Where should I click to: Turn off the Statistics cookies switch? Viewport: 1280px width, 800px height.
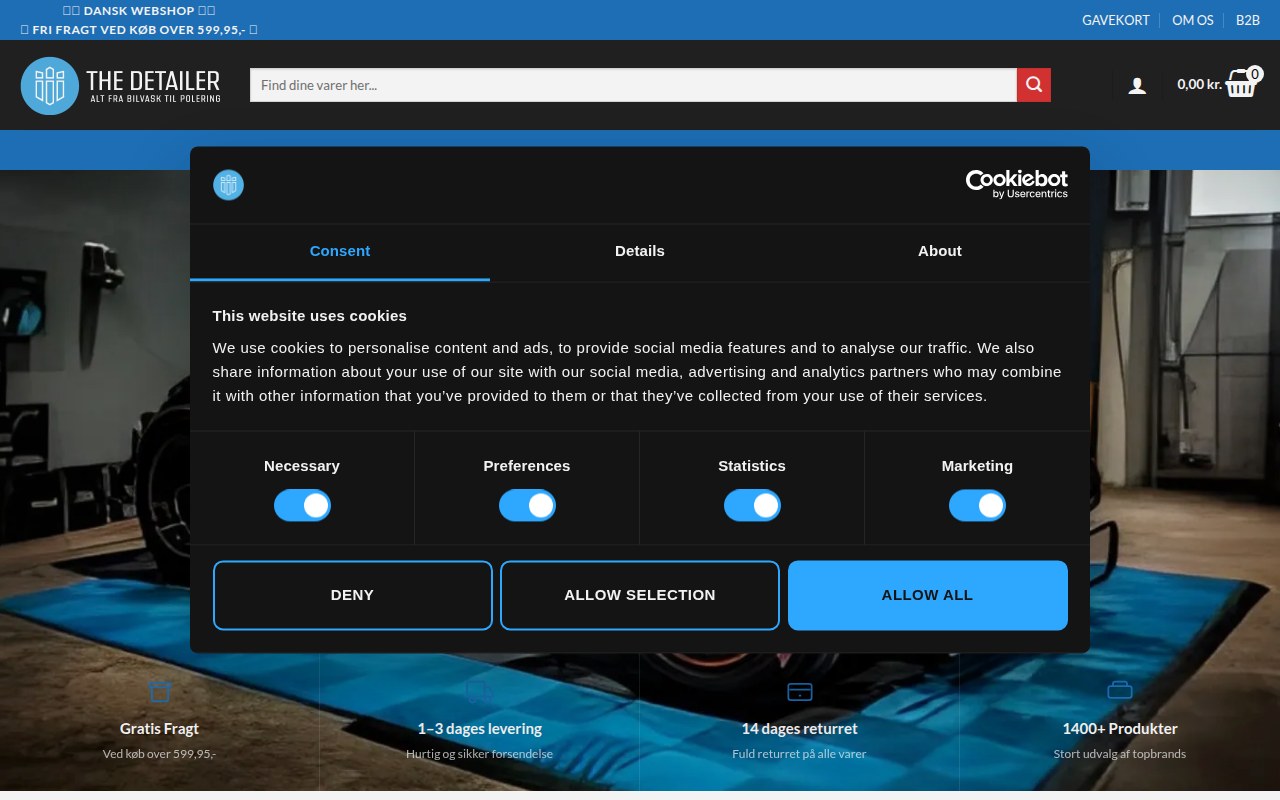point(752,506)
